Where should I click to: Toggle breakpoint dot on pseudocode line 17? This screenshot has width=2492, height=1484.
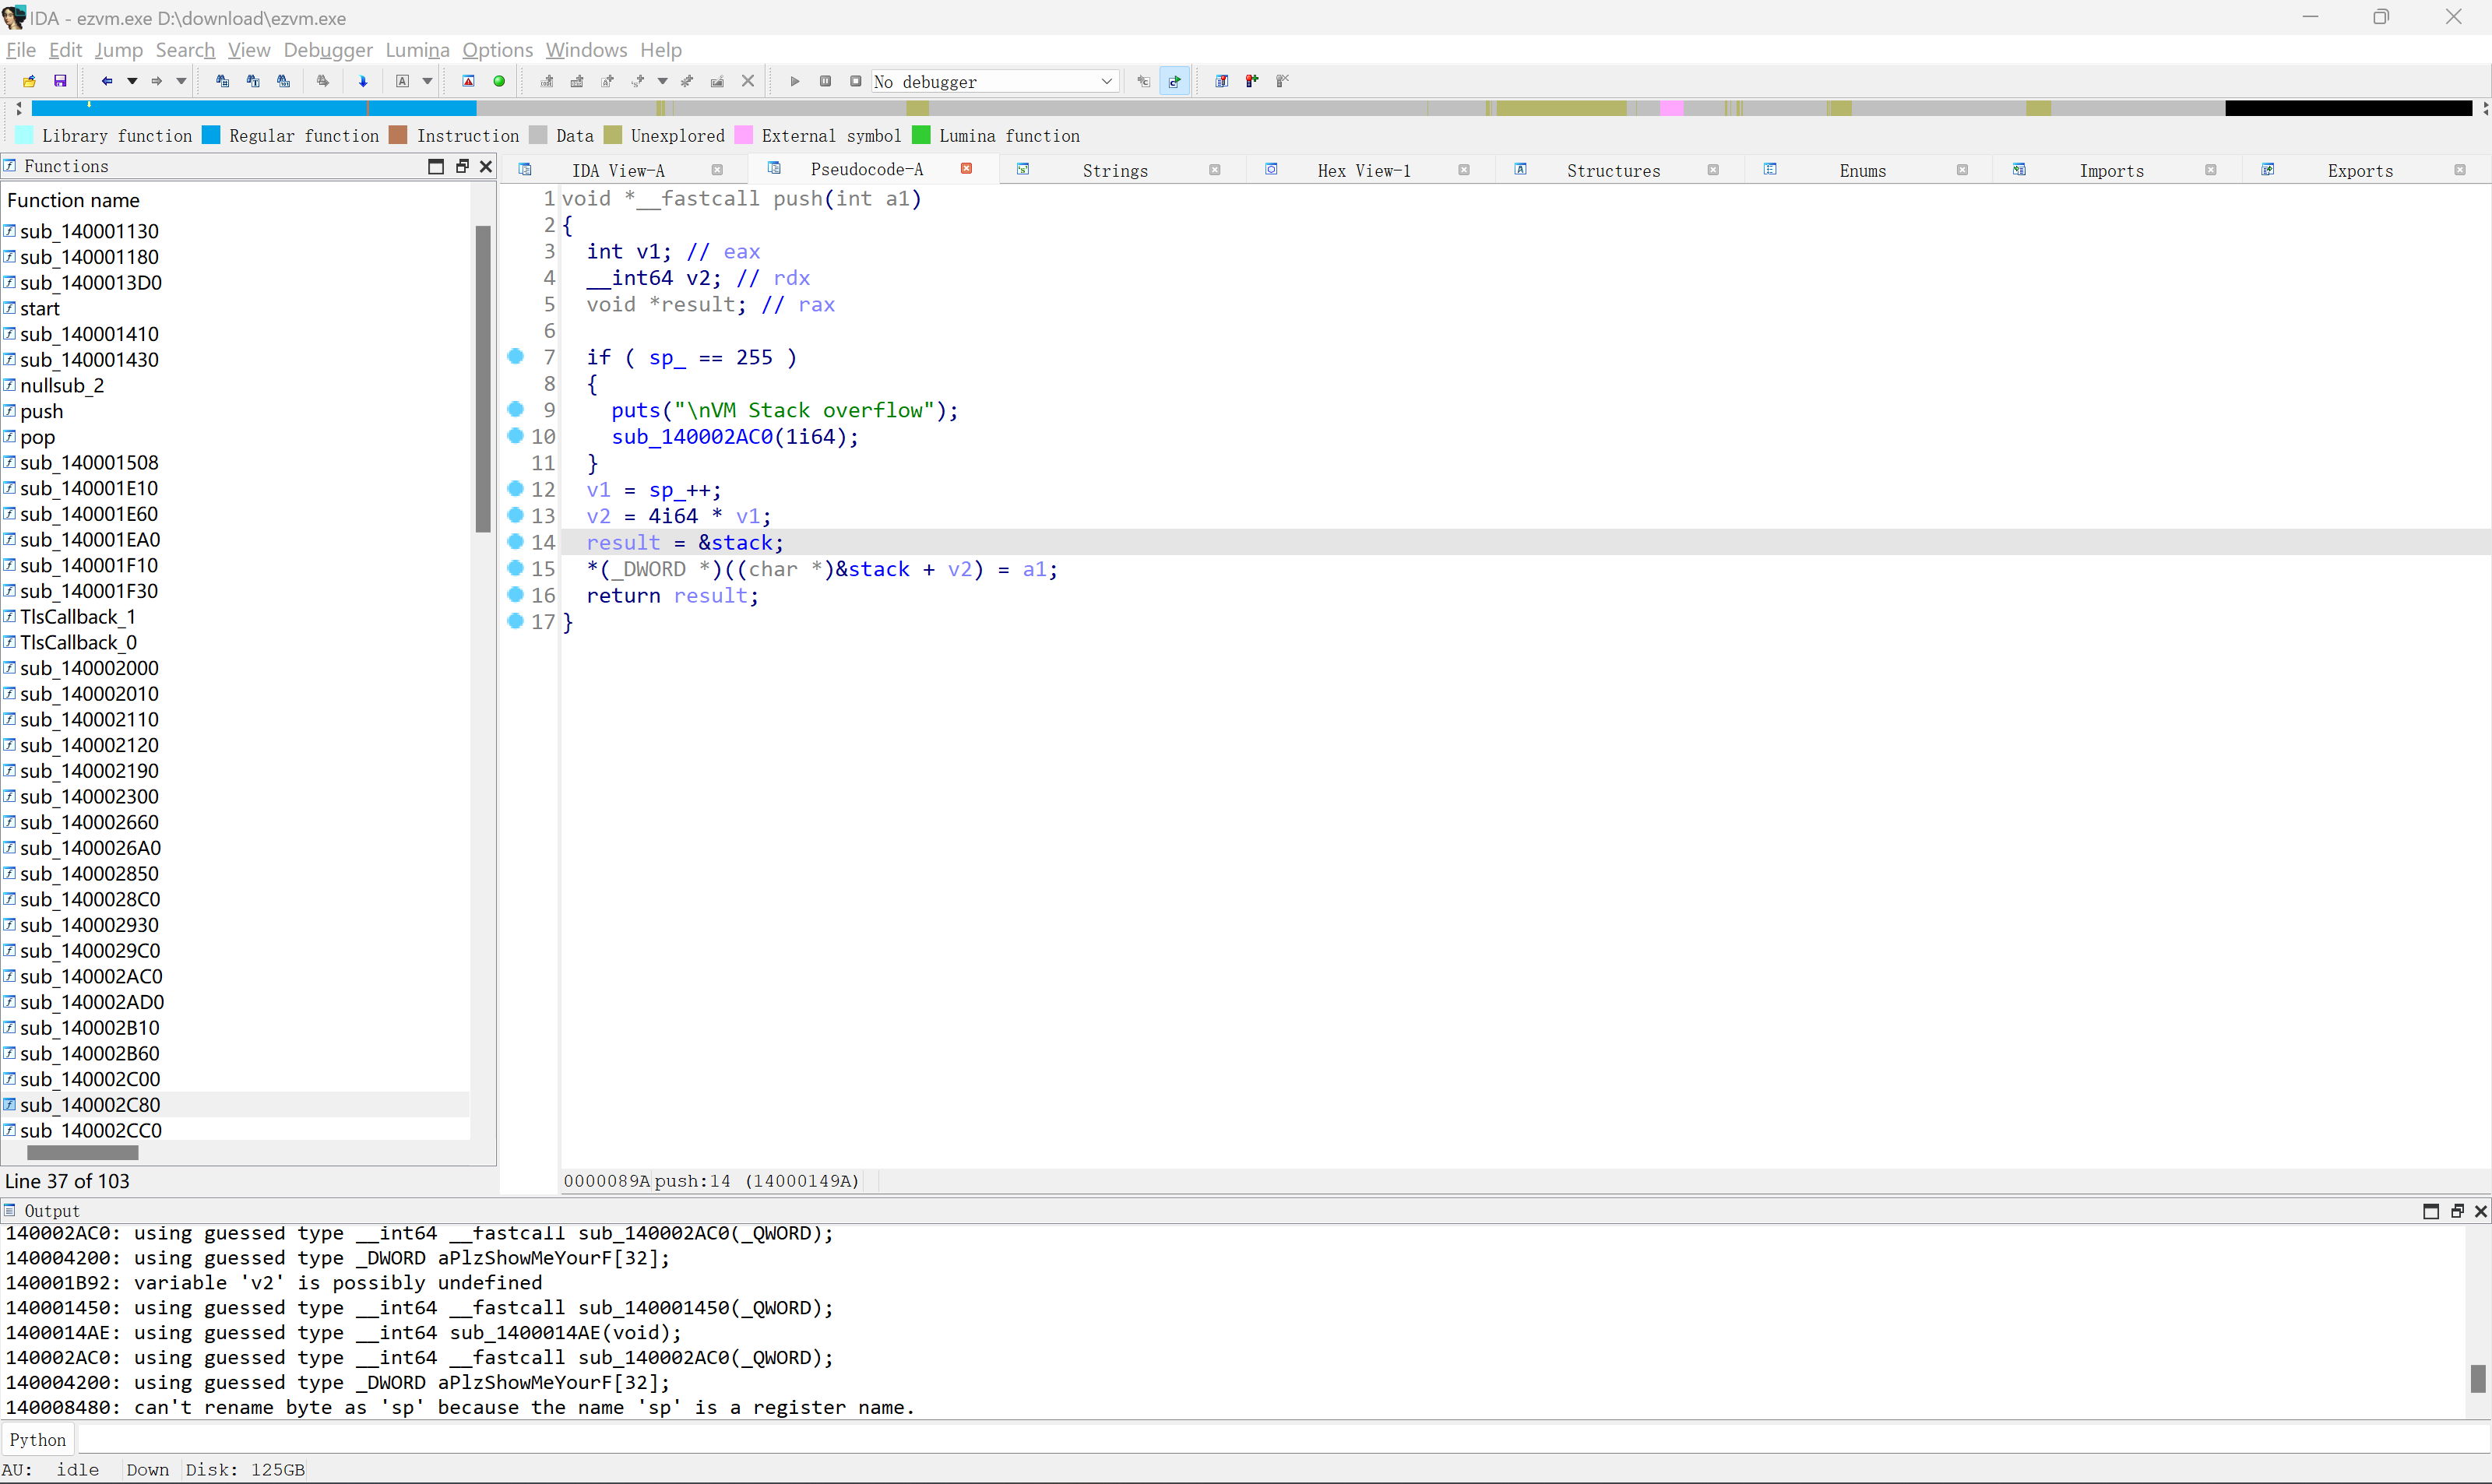coord(516,621)
